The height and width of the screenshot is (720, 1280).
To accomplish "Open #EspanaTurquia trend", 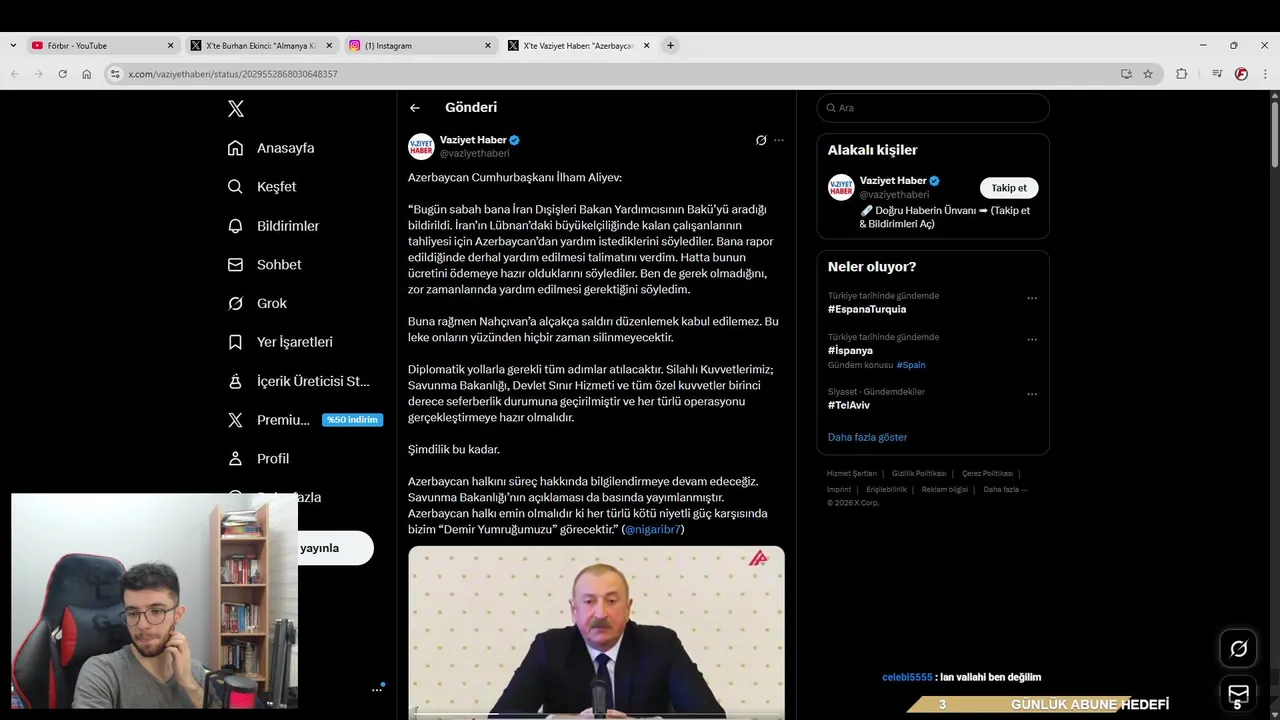I will click(867, 309).
